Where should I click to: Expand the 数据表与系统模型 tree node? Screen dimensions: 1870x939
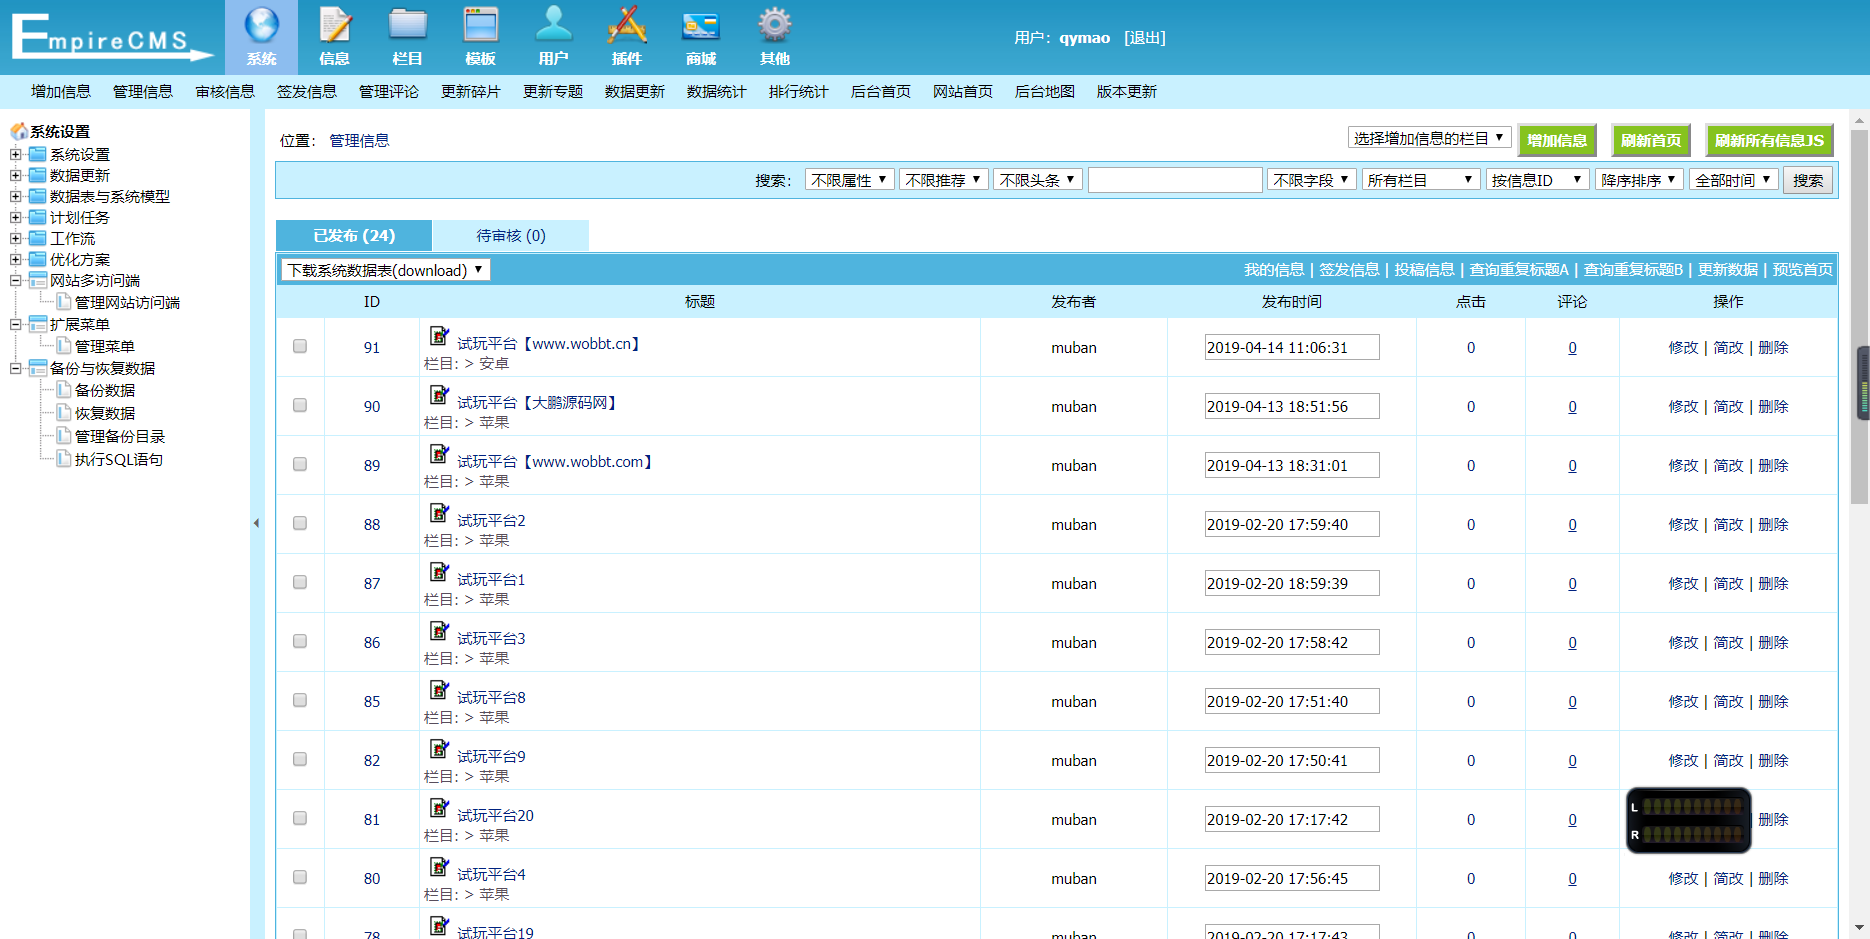[15, 196]
